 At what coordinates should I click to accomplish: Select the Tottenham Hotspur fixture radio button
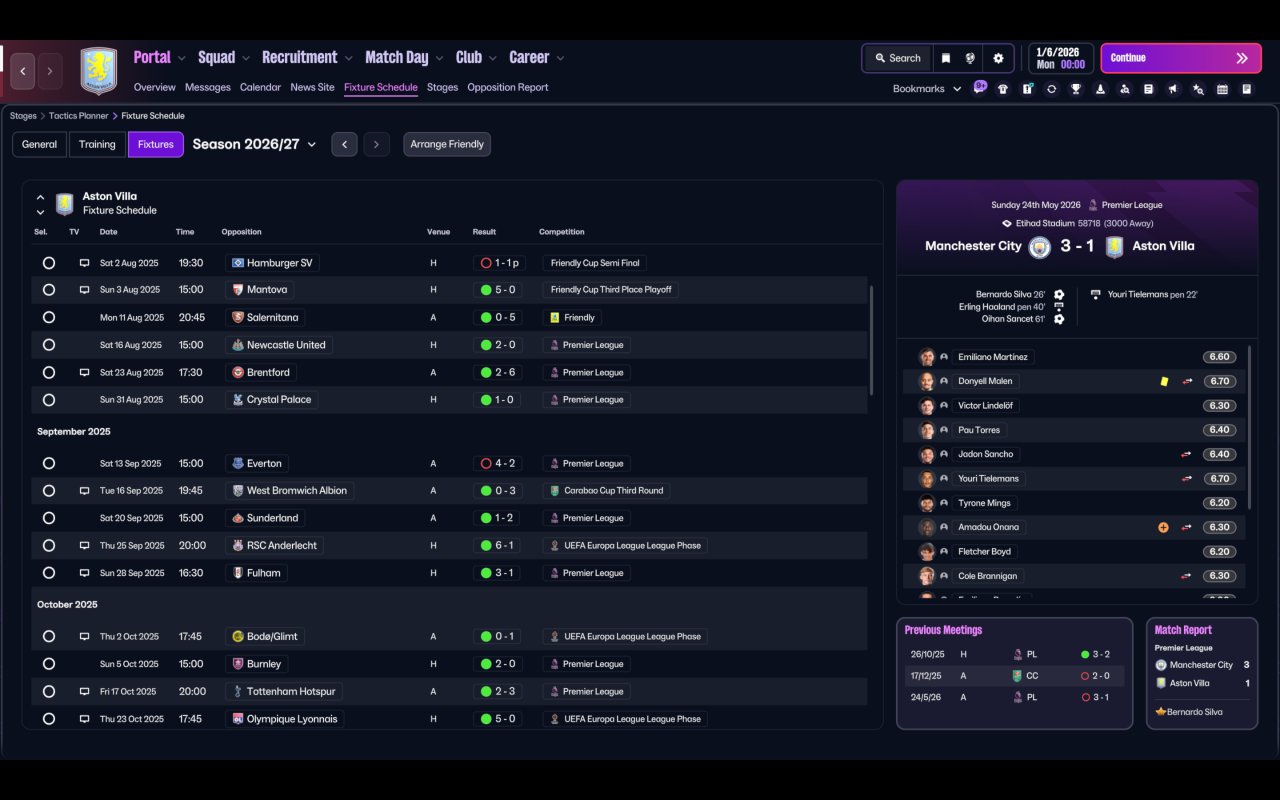(49, 691)
